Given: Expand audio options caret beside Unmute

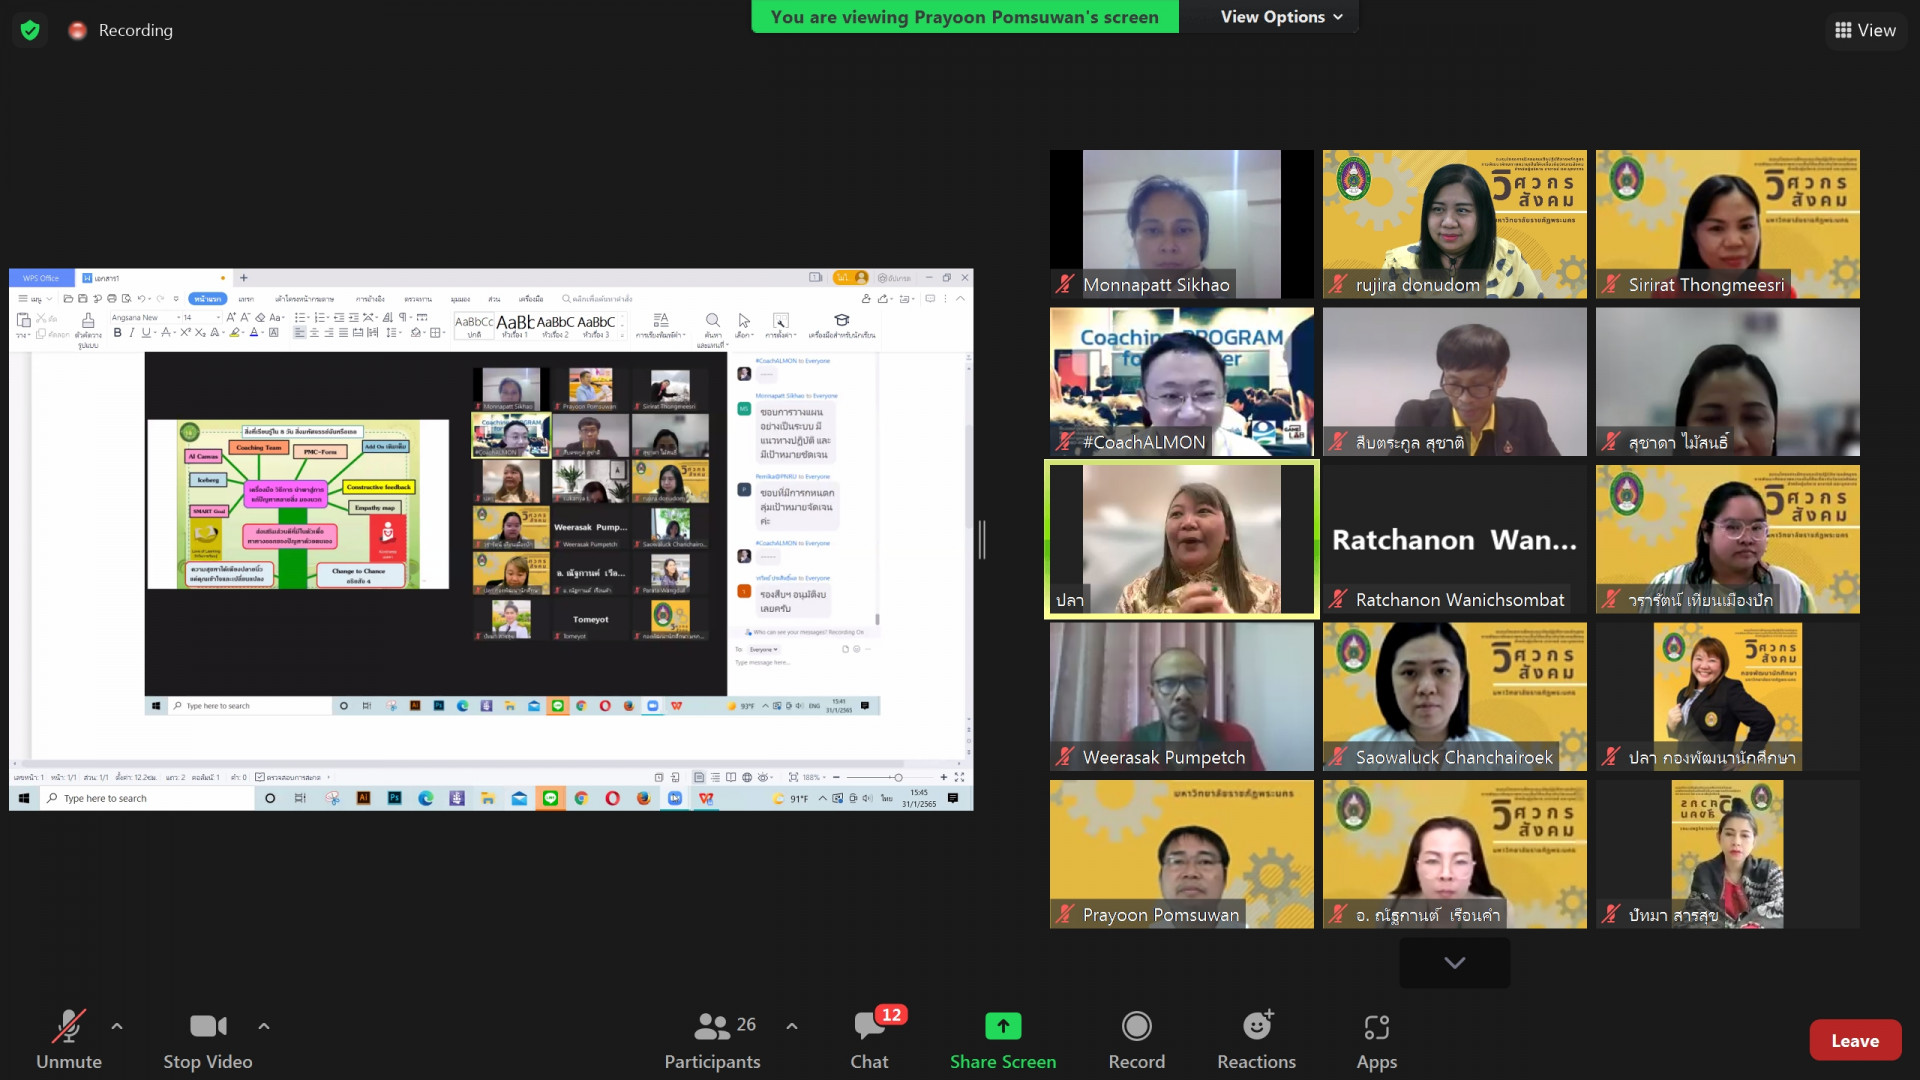Looking at the screenshot, I should (x=117, y=1026).
